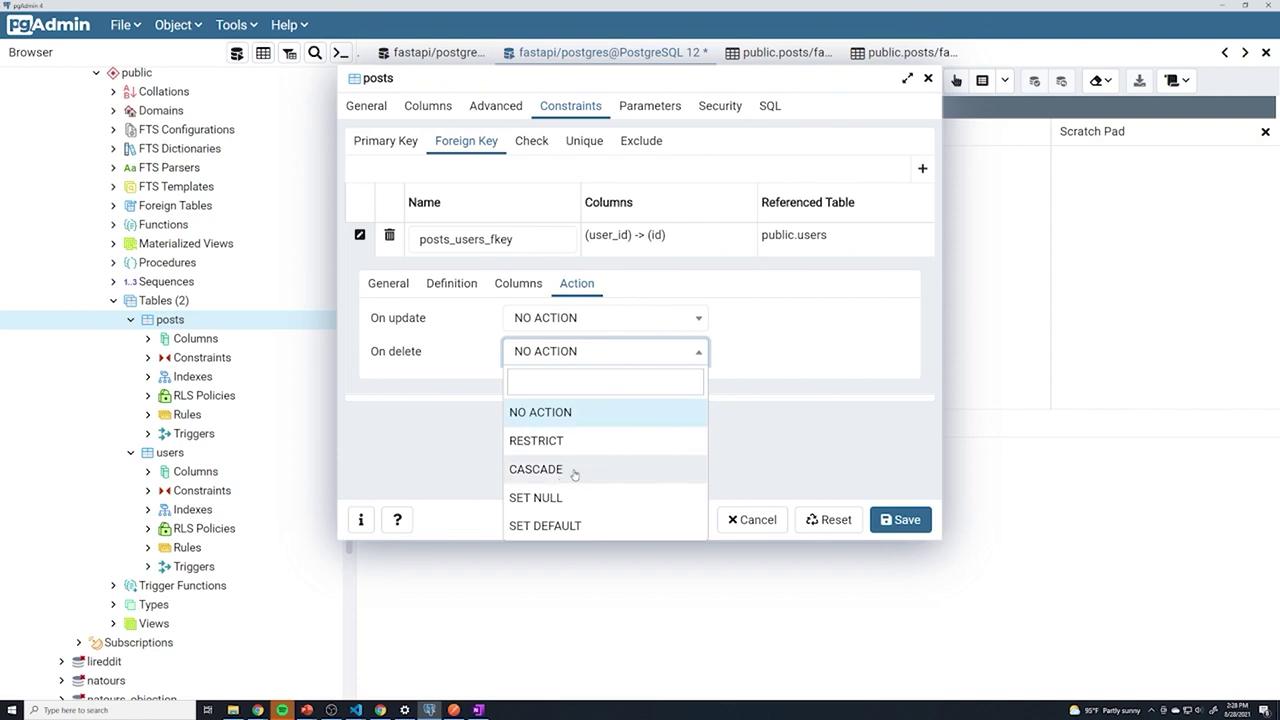Open Visual Studio Code from taskbar
Image resolution: width=1280 pixels, height=720 pixels.
coord(356,710)
